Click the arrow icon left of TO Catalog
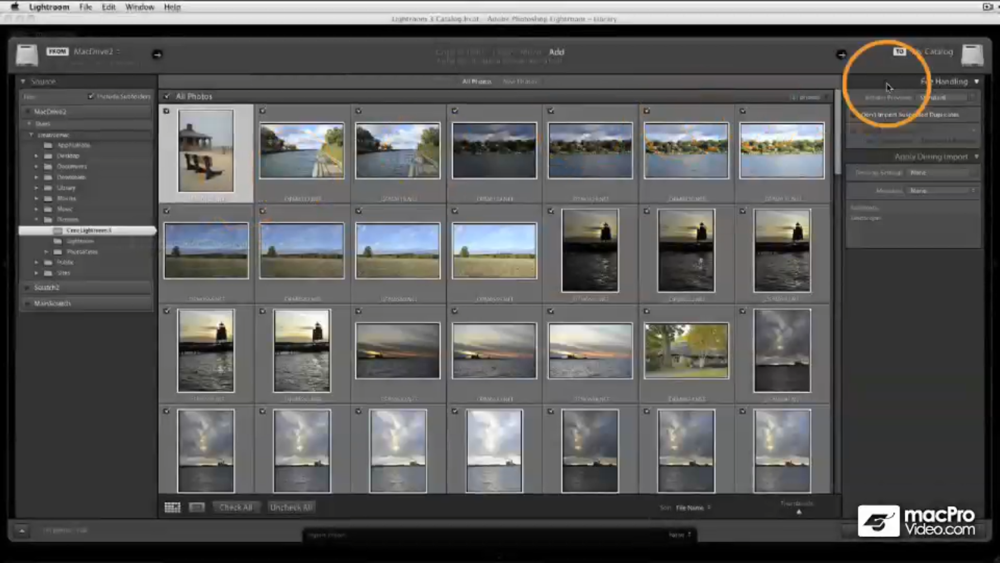 tap(841, 54)
